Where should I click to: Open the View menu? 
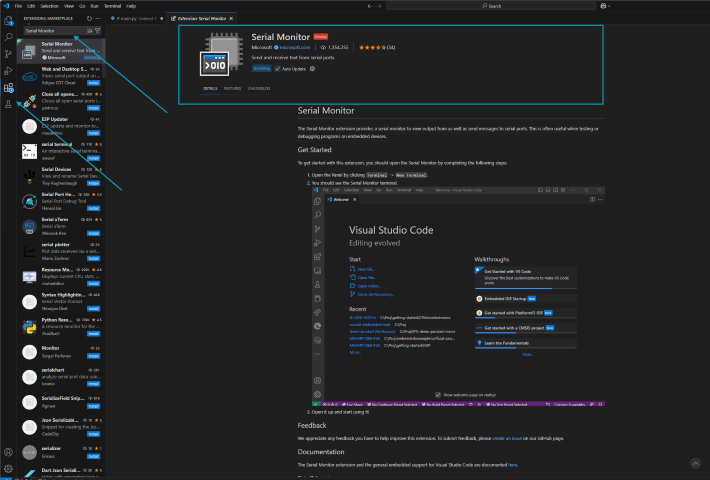[69, 6]
